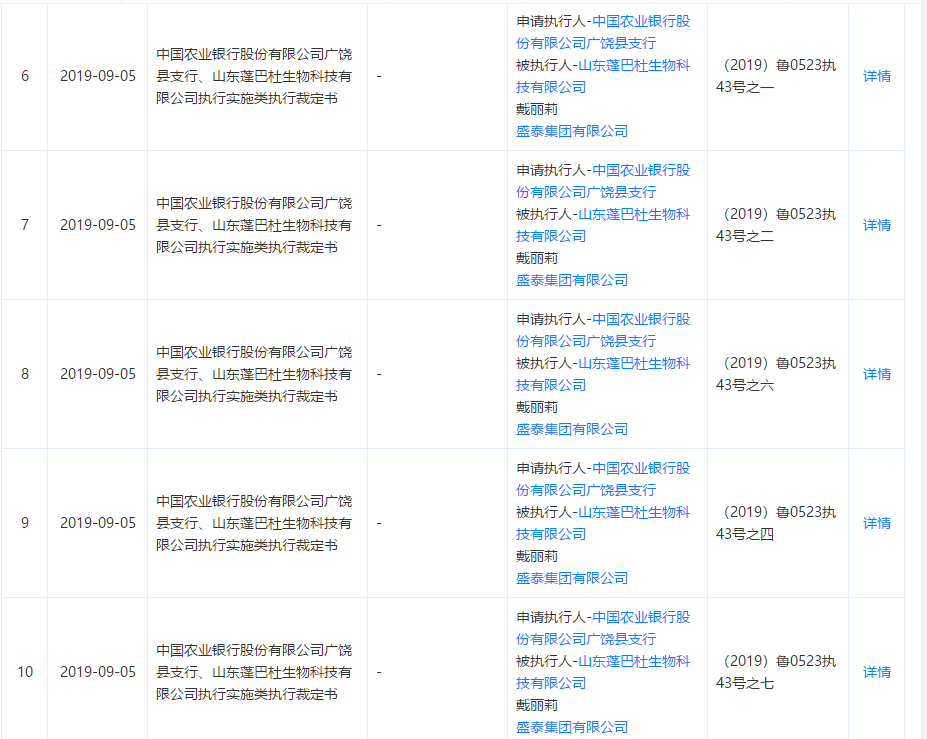Click the row index number 6
The height and width of the screenshot is (739, 927).
(x=25, y=76)
